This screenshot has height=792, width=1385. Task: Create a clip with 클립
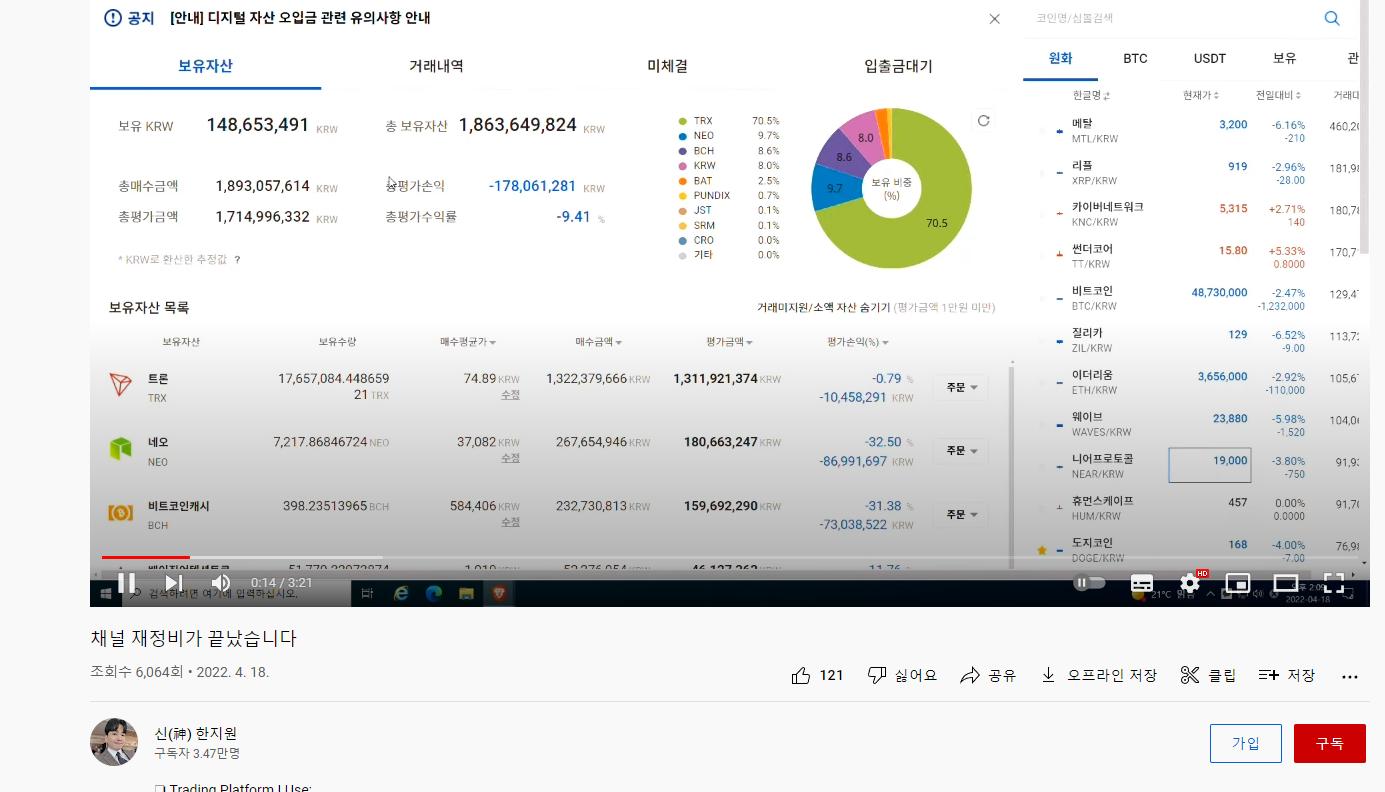click(1208, 675)
